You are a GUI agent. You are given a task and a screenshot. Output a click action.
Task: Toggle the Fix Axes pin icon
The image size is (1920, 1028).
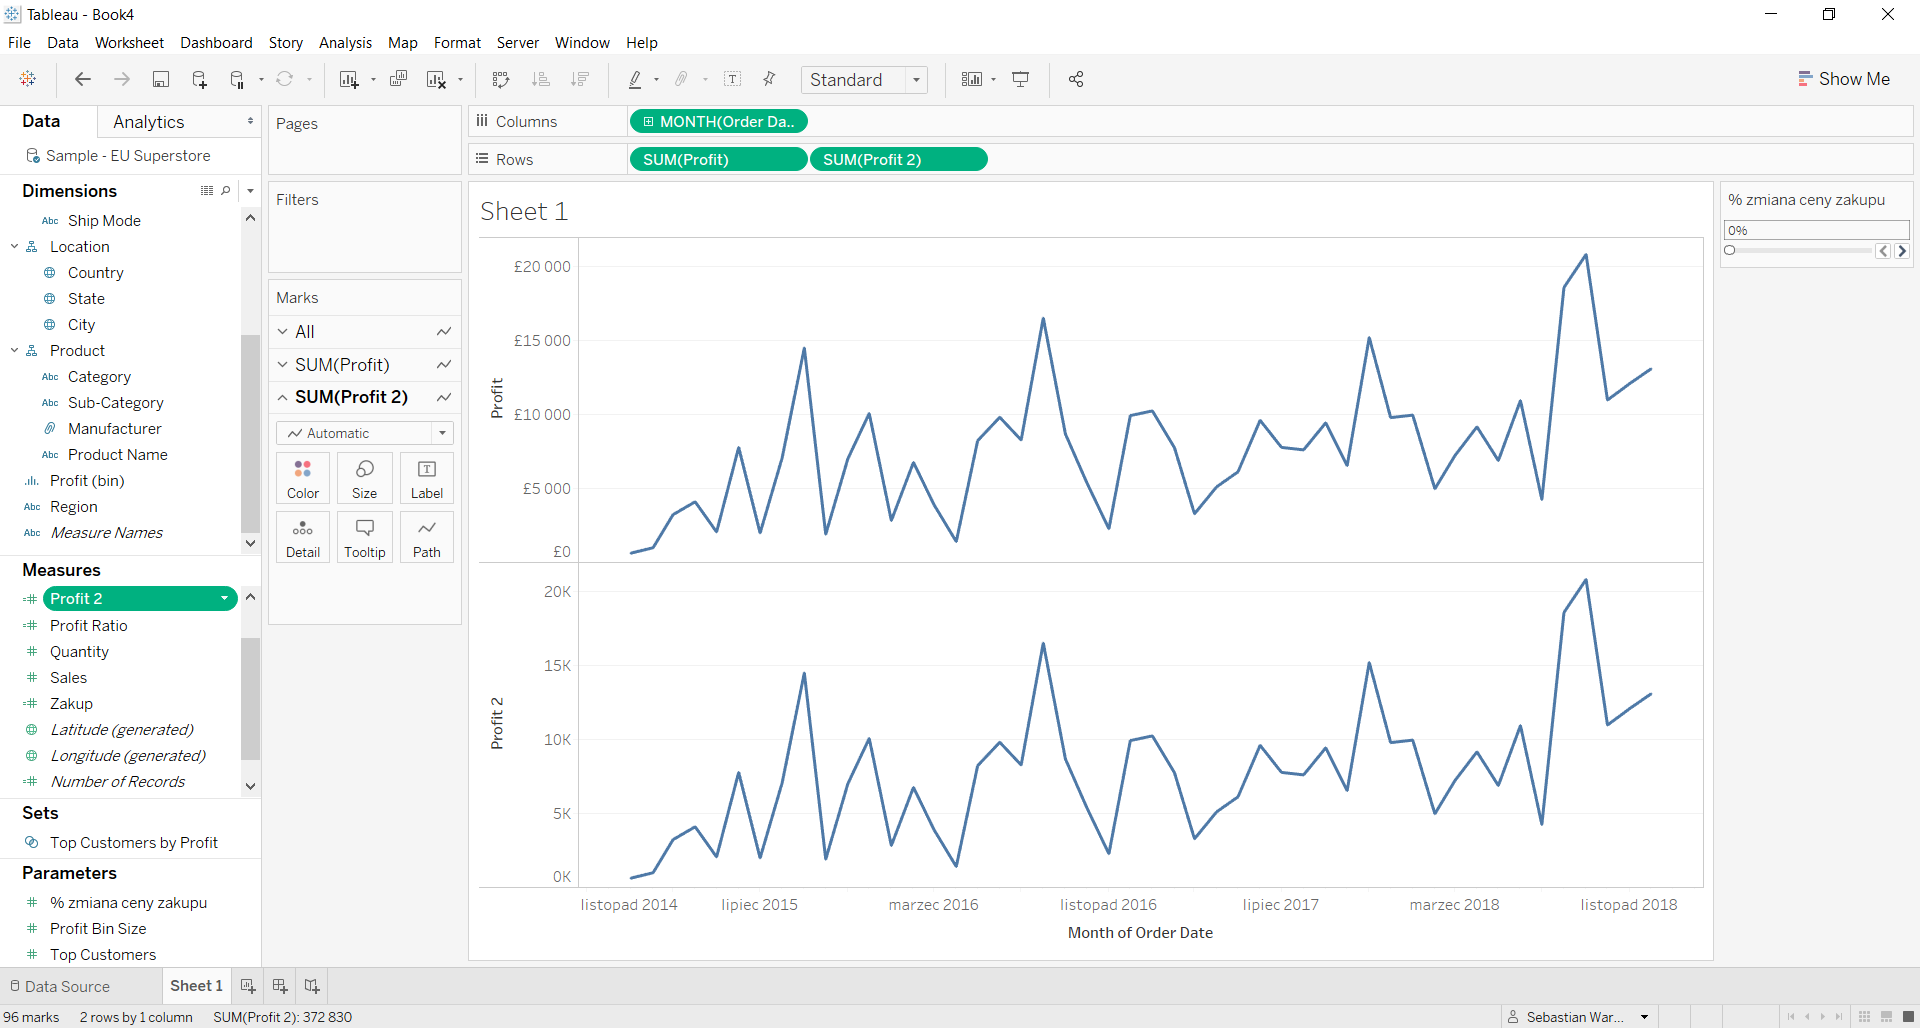pos(769,80)
